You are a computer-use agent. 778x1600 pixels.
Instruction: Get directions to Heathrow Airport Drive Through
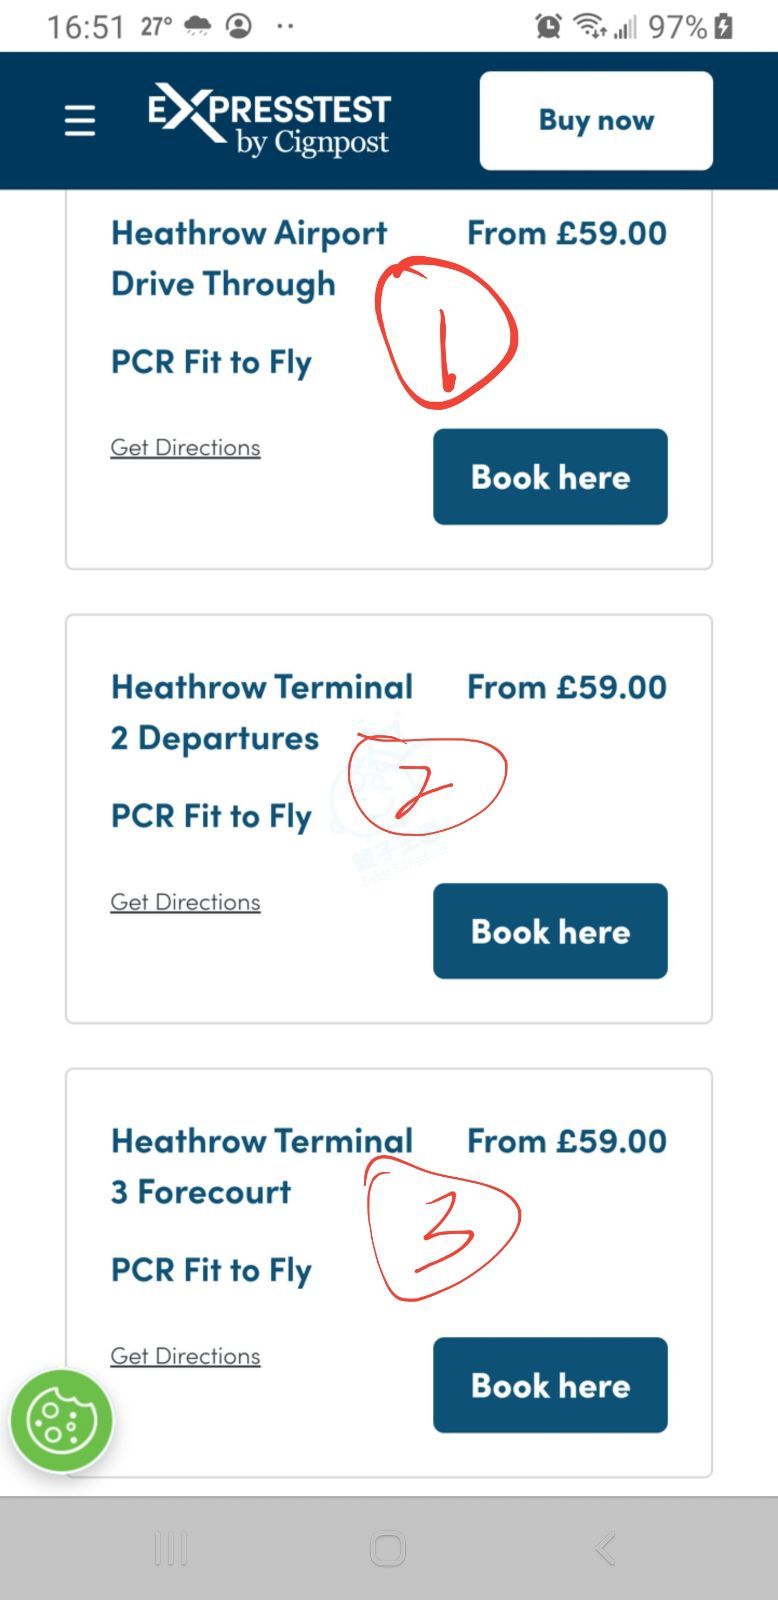[x=185, y=447]
